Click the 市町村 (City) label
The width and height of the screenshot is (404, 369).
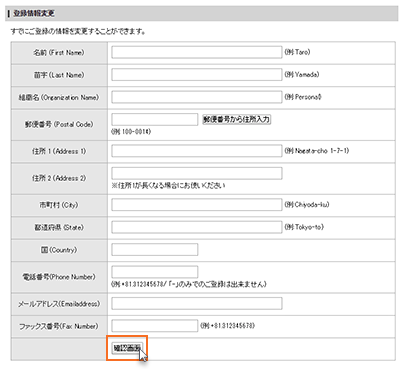coord(59,205)
